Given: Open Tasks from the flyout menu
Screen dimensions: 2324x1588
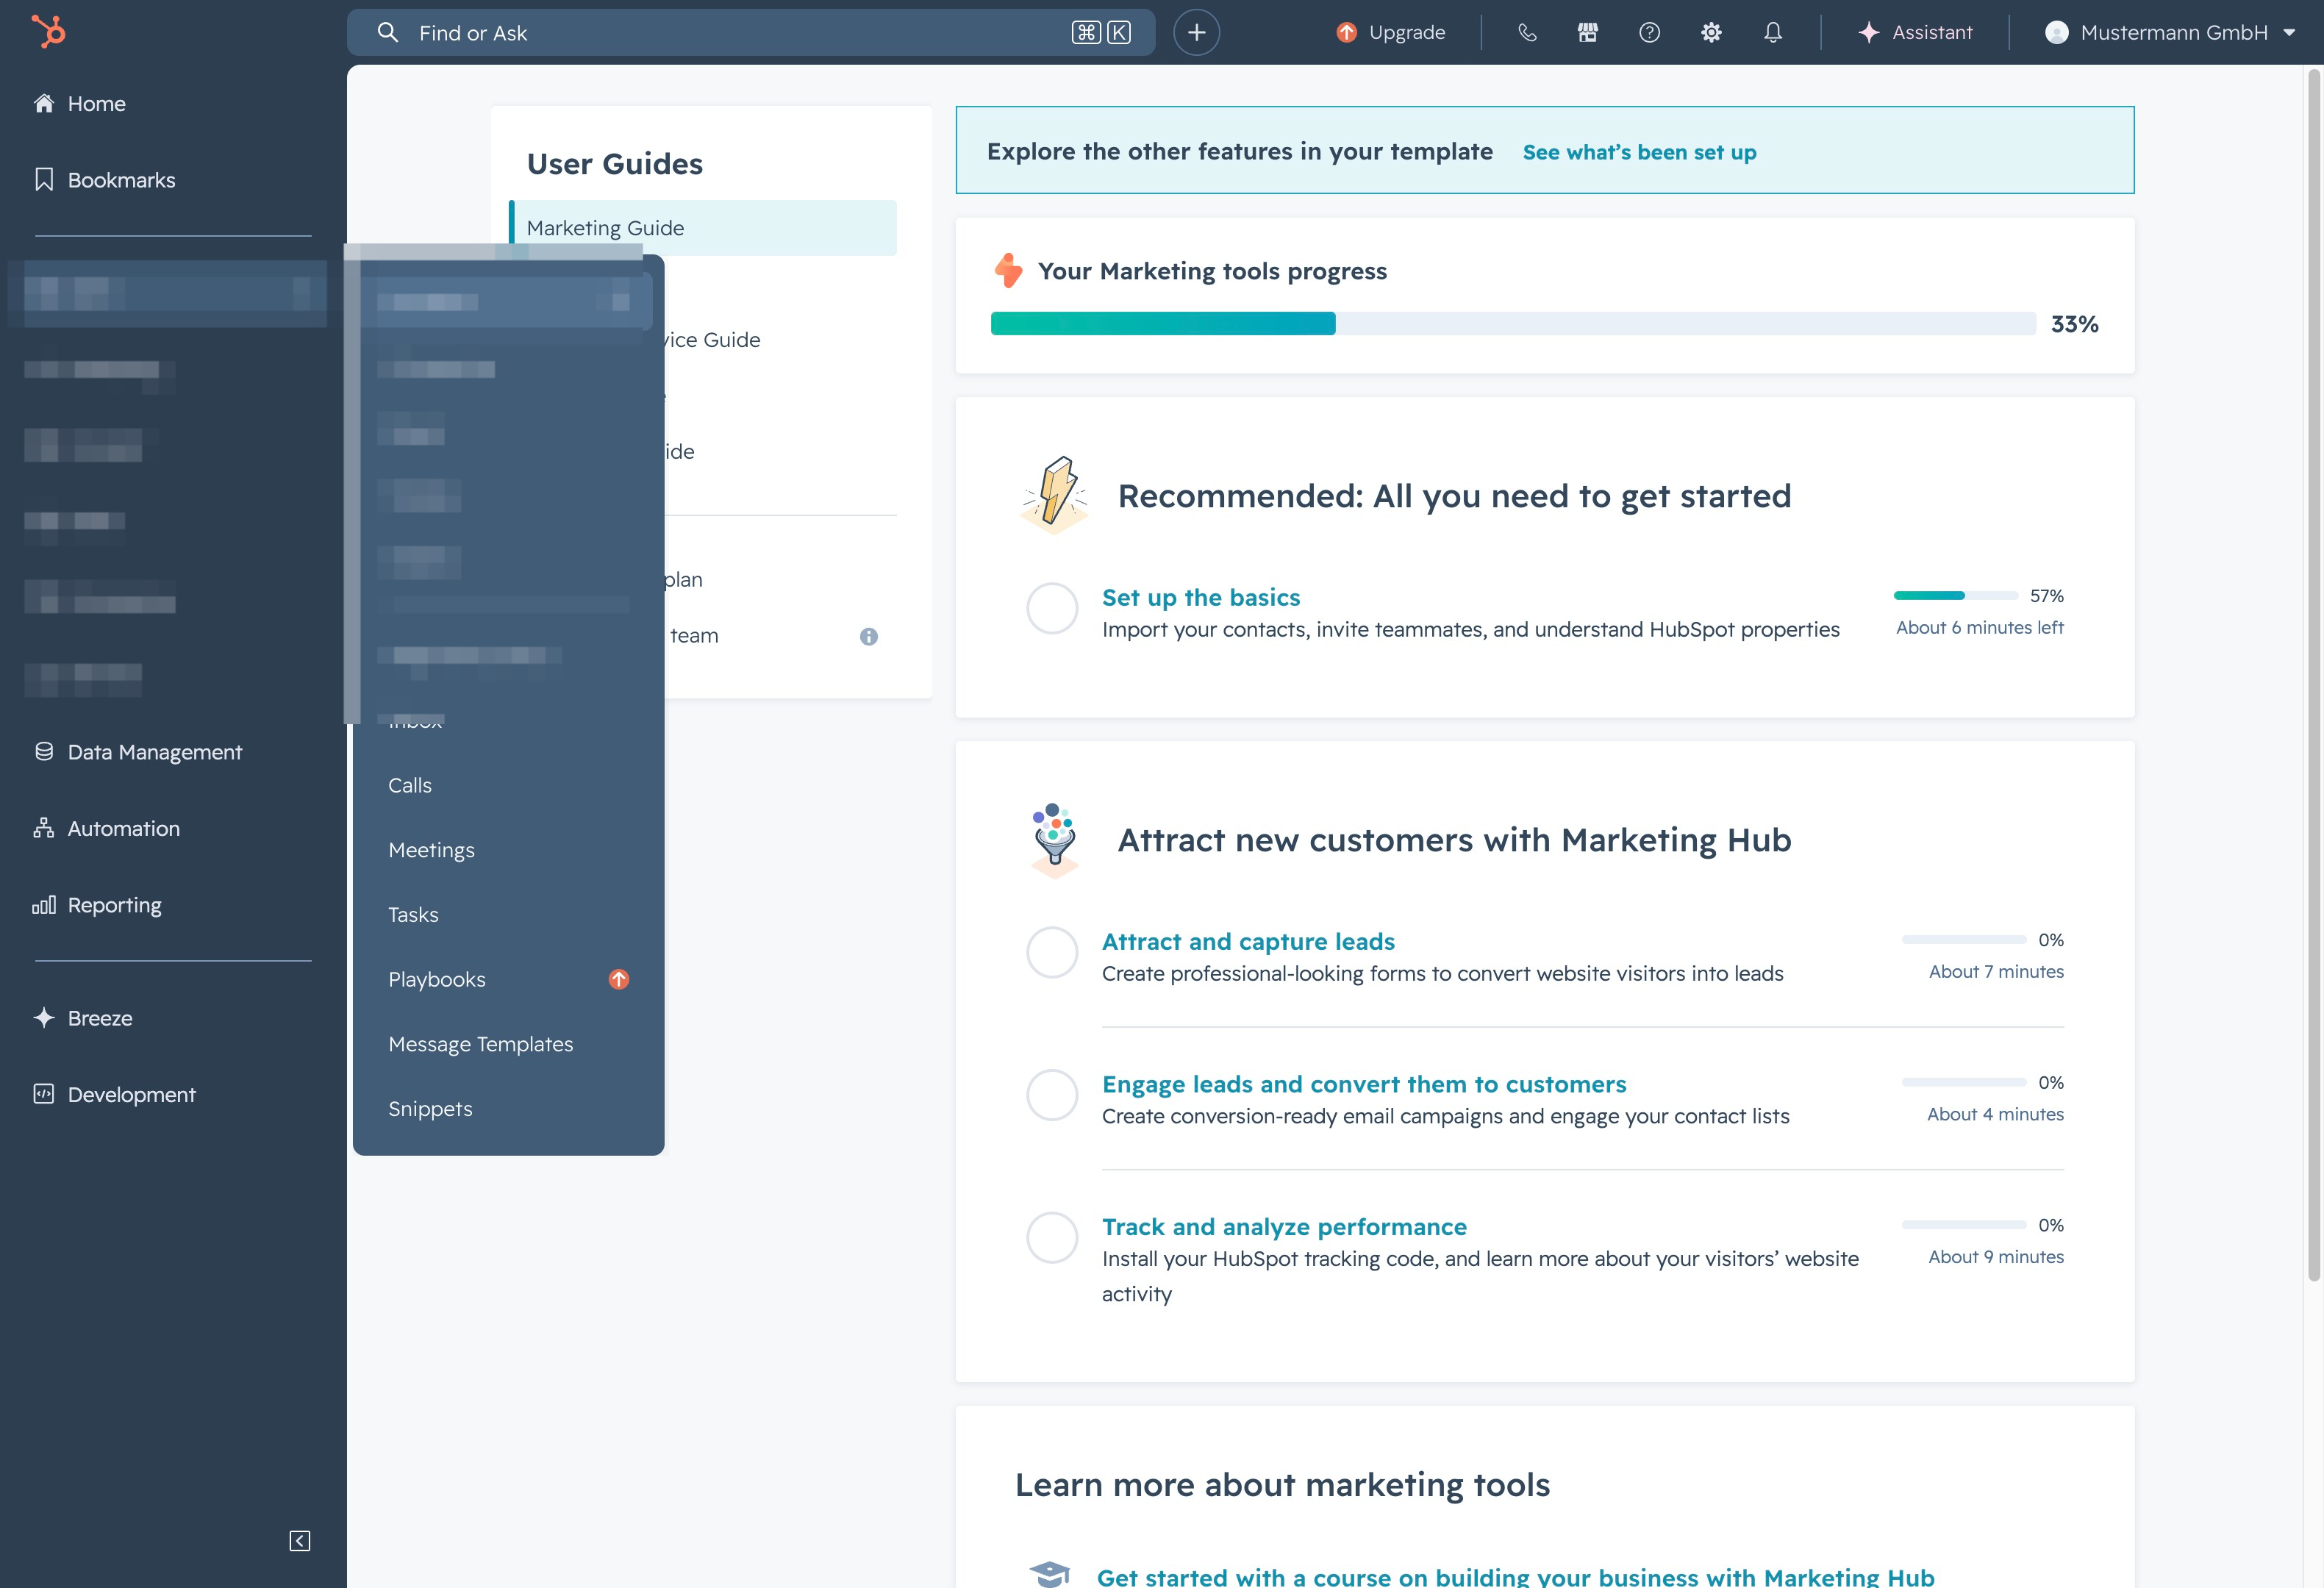Looking at the screenshot, I should coord(413,915).
